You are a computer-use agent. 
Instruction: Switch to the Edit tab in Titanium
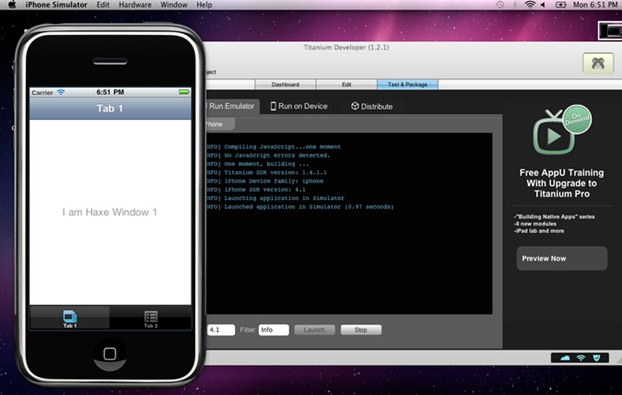pos(346,84)
